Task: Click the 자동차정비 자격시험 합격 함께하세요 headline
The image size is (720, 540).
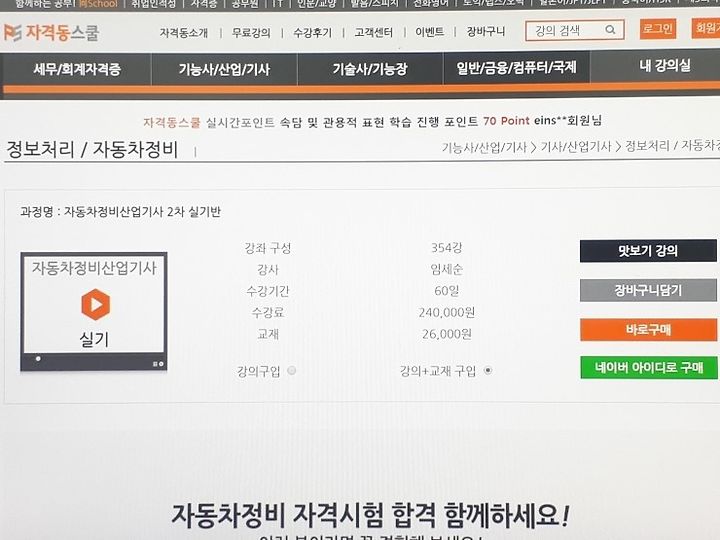Action: [x=370, y=515]
